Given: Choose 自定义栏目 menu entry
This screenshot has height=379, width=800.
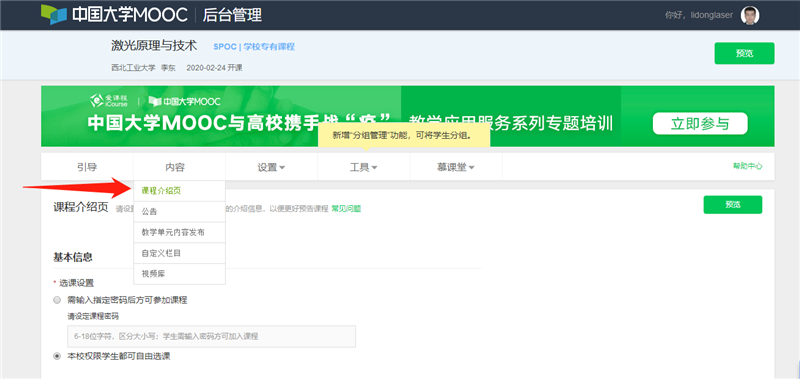Looking at the screenshot, I should point(179,253).
